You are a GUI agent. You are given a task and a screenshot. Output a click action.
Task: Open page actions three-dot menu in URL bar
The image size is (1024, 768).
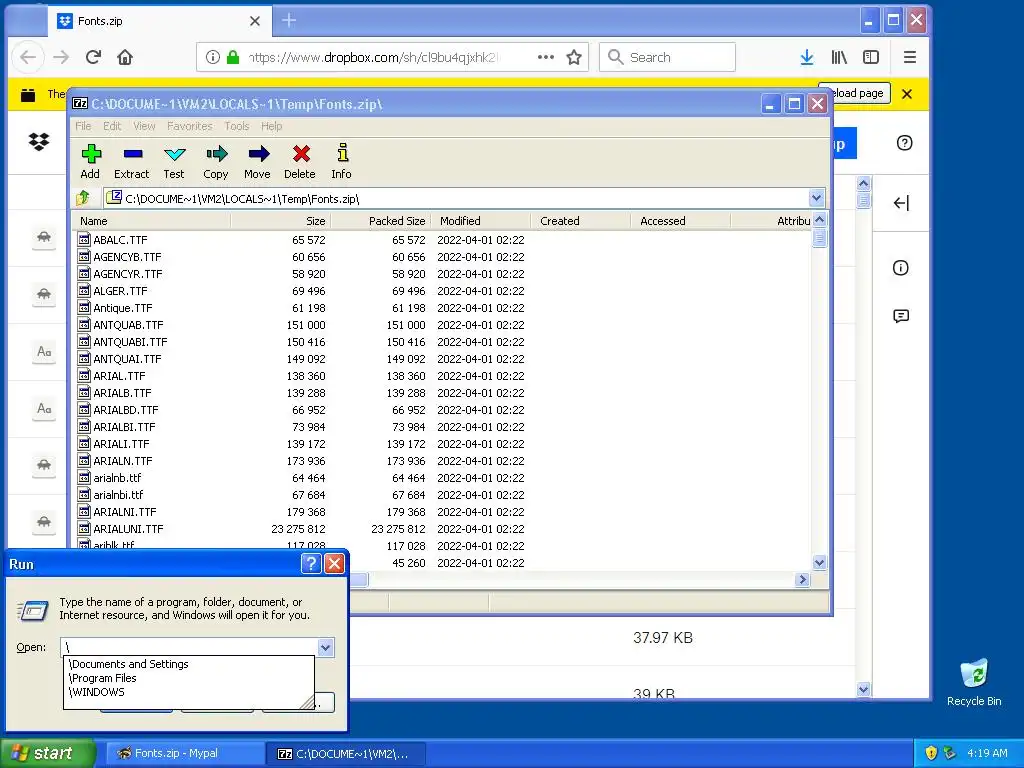pyautogui.click(x=546, y=57)
